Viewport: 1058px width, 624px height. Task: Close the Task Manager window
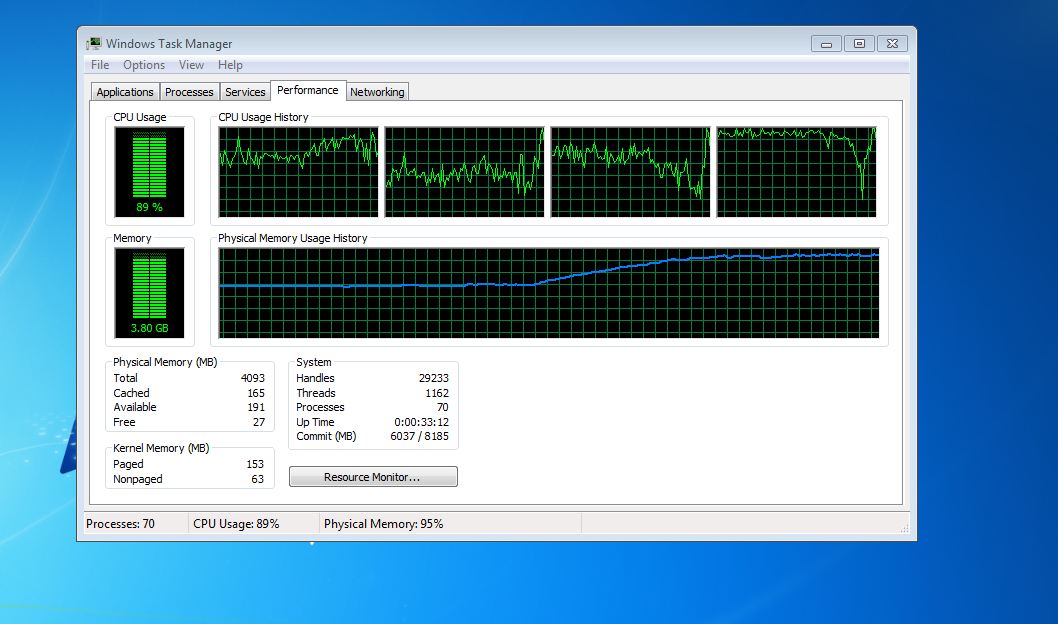(892, 44)
